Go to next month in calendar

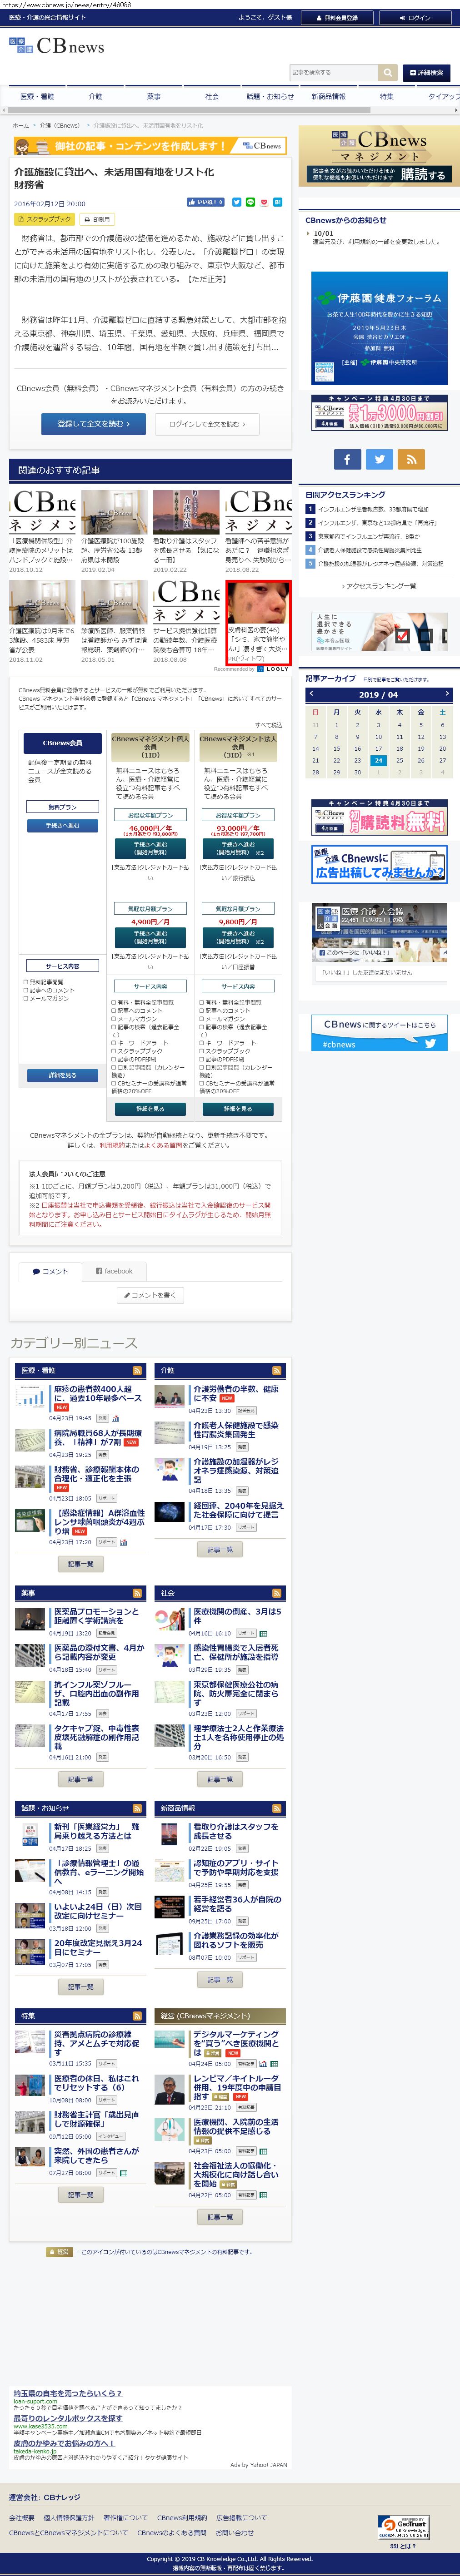(x=446, y=694)
